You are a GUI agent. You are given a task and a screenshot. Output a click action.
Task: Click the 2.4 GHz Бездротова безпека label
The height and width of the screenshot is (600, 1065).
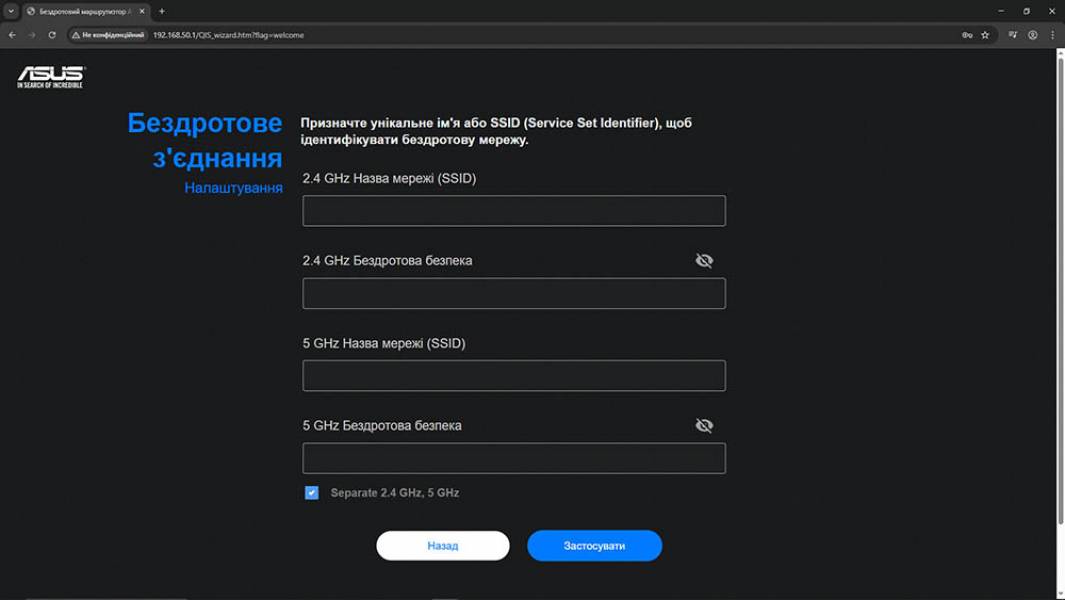tap(387, 260)
